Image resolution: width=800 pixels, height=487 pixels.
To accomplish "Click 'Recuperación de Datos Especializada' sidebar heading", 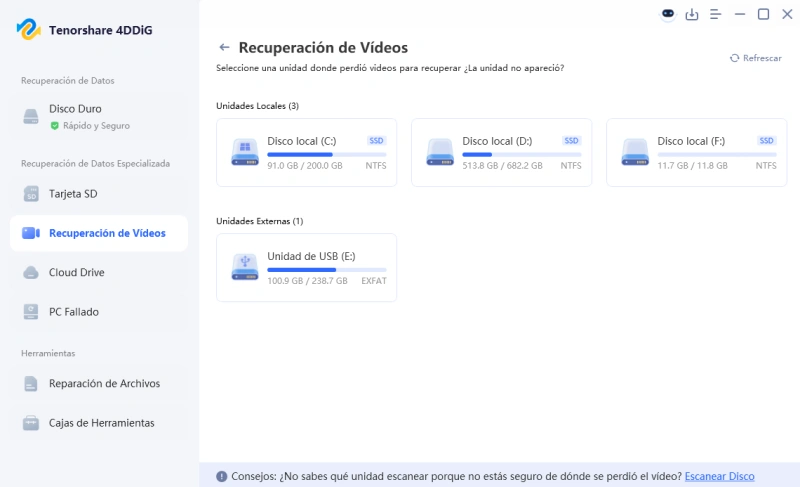I will point(95,164).
